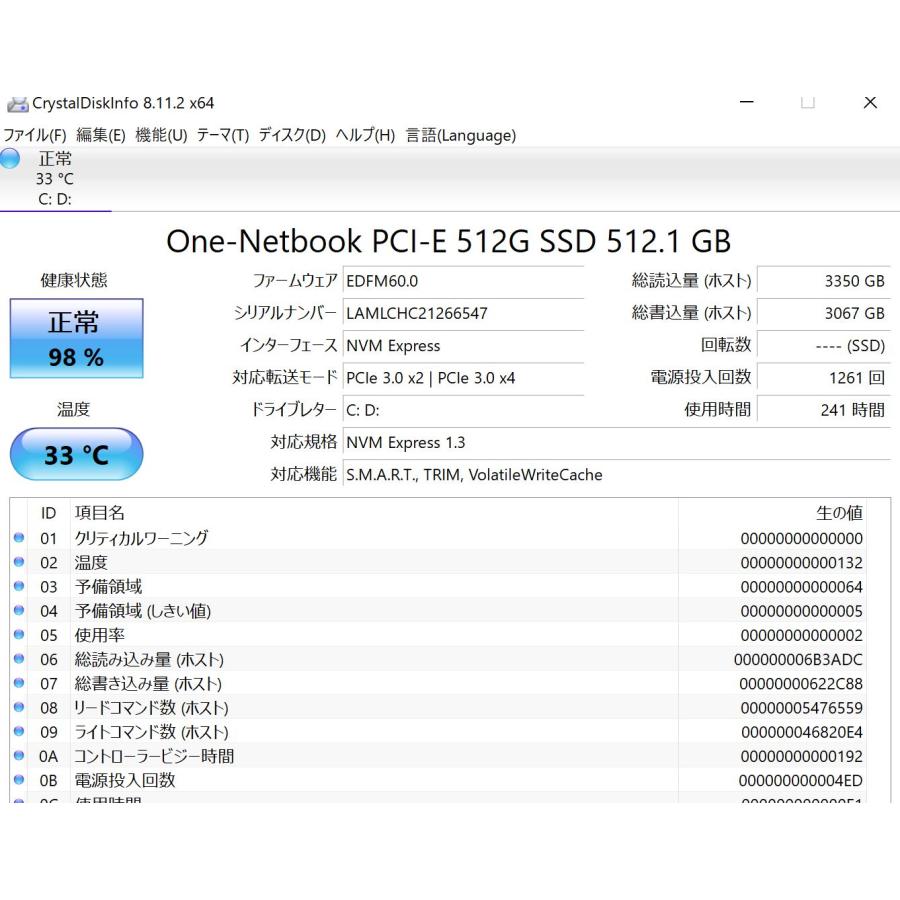The image size is (900, 900).
Task: Select the 温度 attribute row in table
Action: point(439,562)
